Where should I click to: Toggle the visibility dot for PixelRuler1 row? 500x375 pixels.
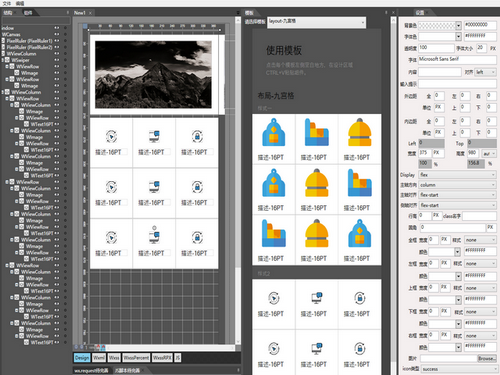tap(65, 41)
